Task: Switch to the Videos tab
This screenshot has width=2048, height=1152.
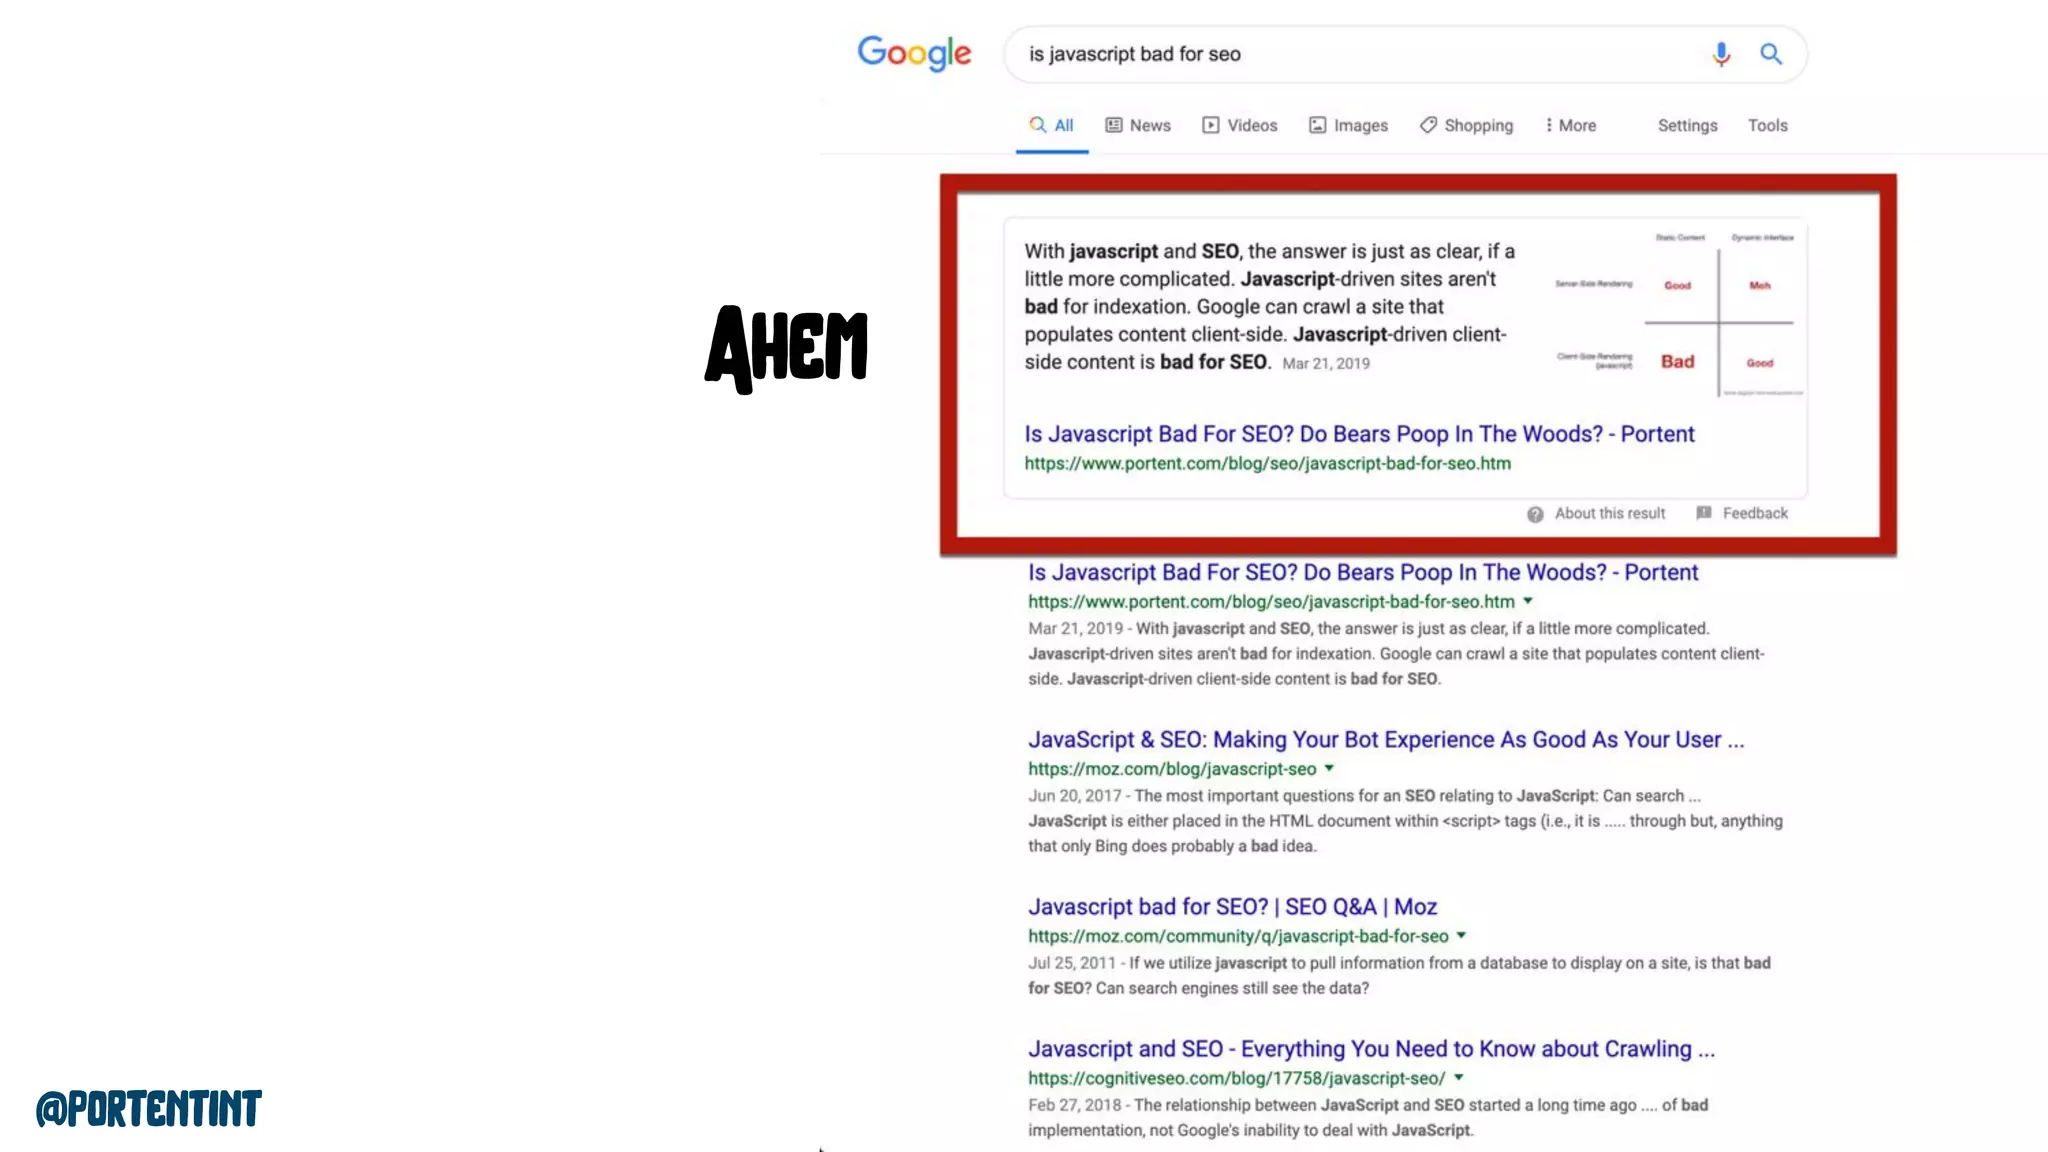Action: pos(1240,125)
